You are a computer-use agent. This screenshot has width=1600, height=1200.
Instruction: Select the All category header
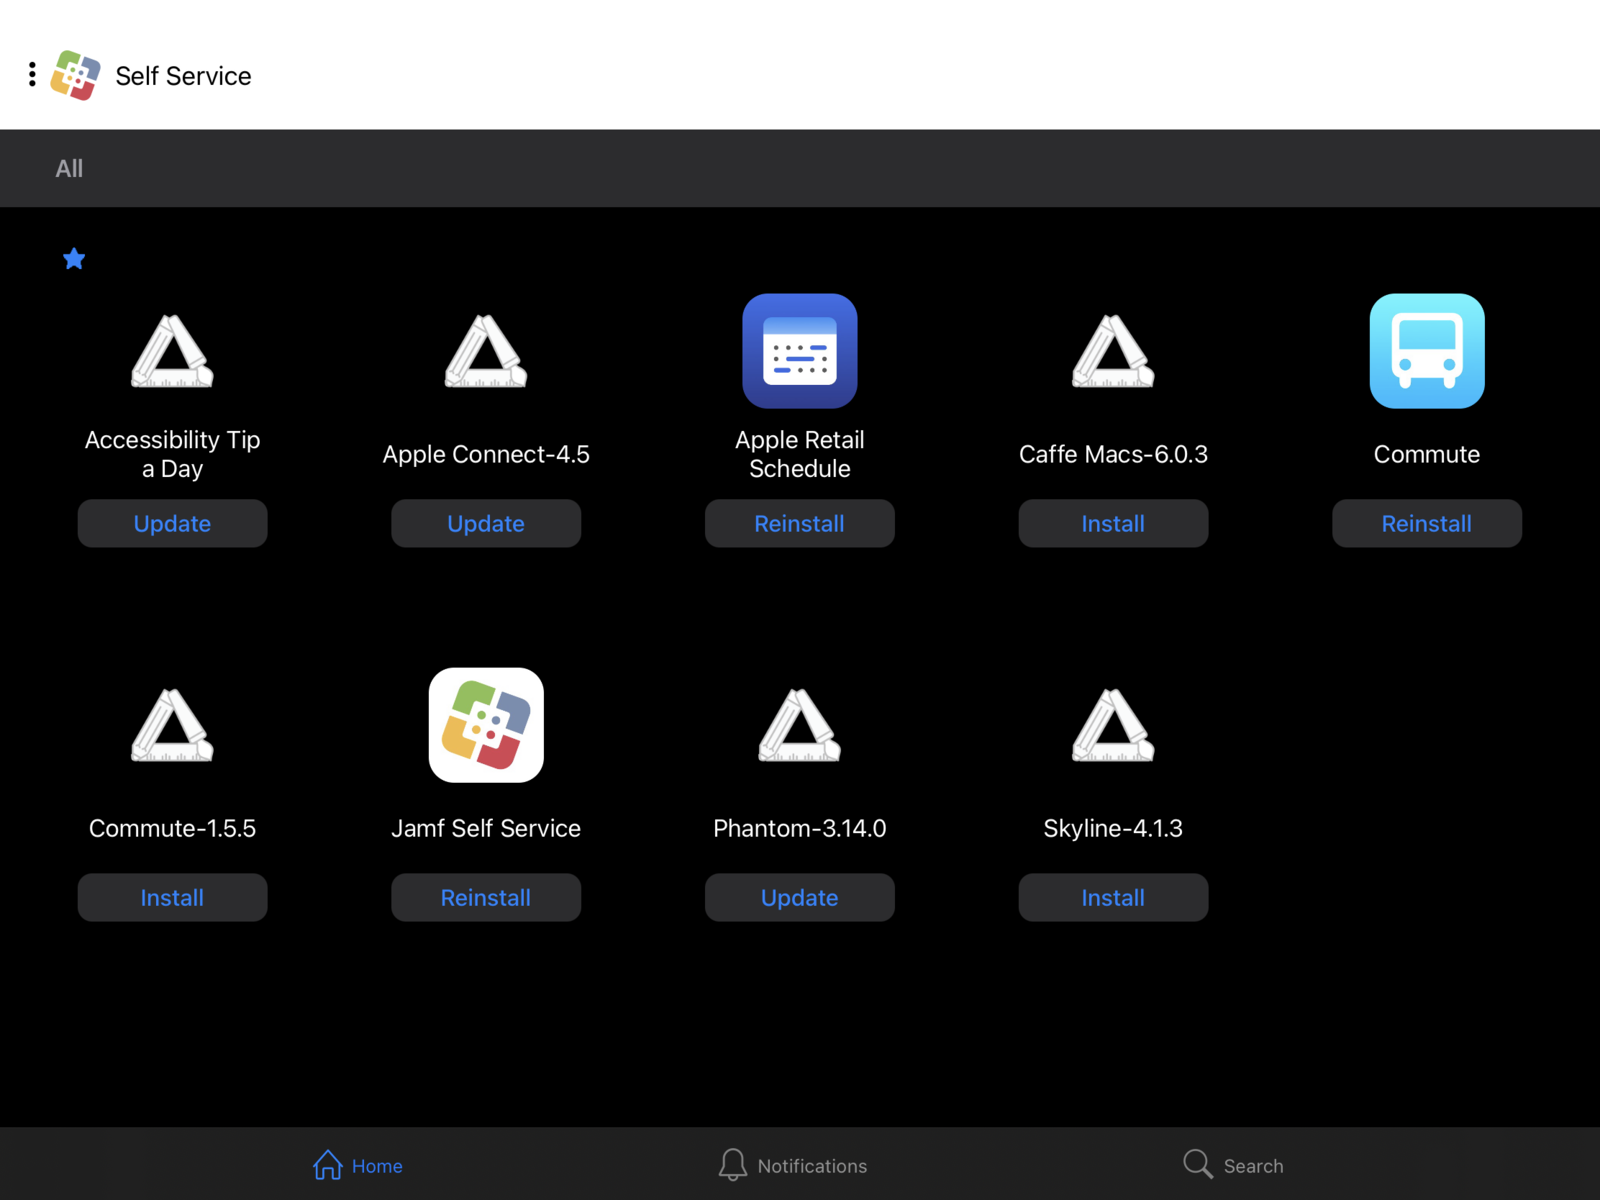69,168
